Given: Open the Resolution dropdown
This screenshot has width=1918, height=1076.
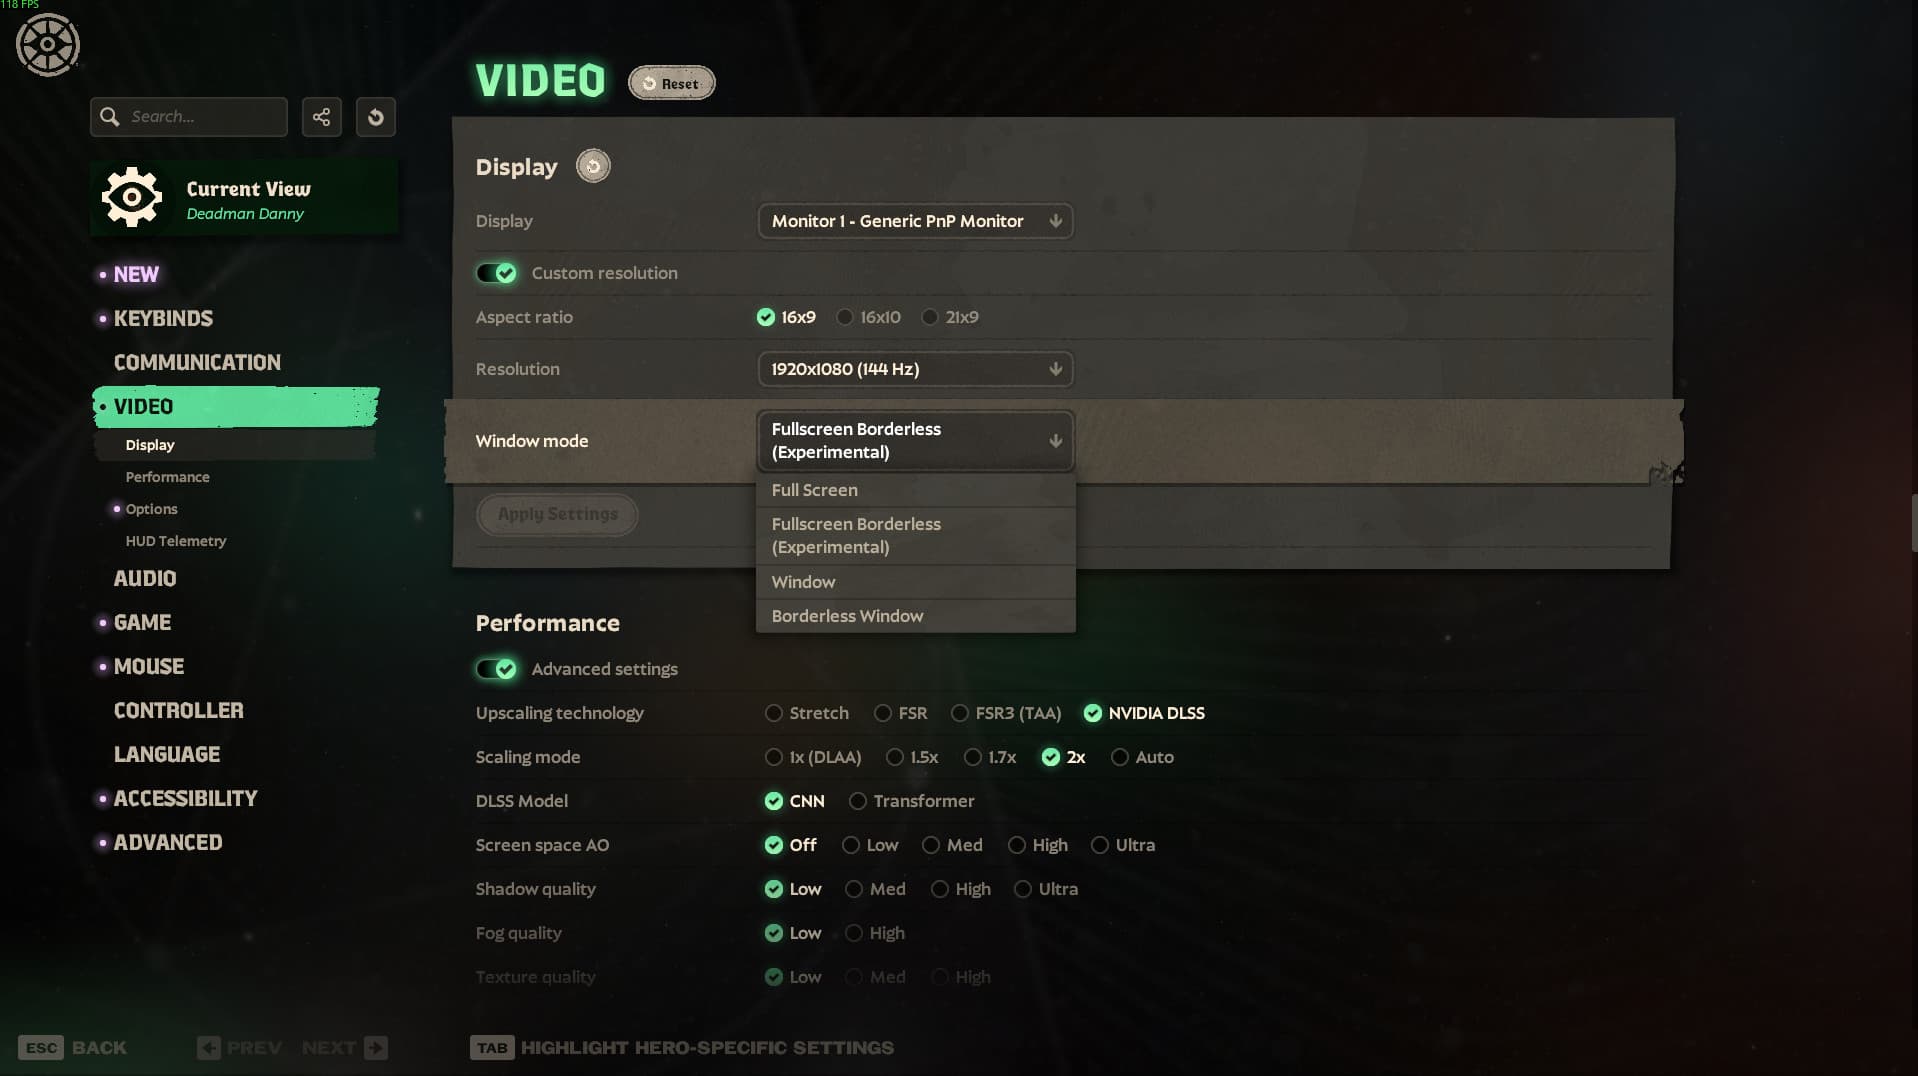Looking at the screenshot, I should pyautogui.click(x=915, y=369).
